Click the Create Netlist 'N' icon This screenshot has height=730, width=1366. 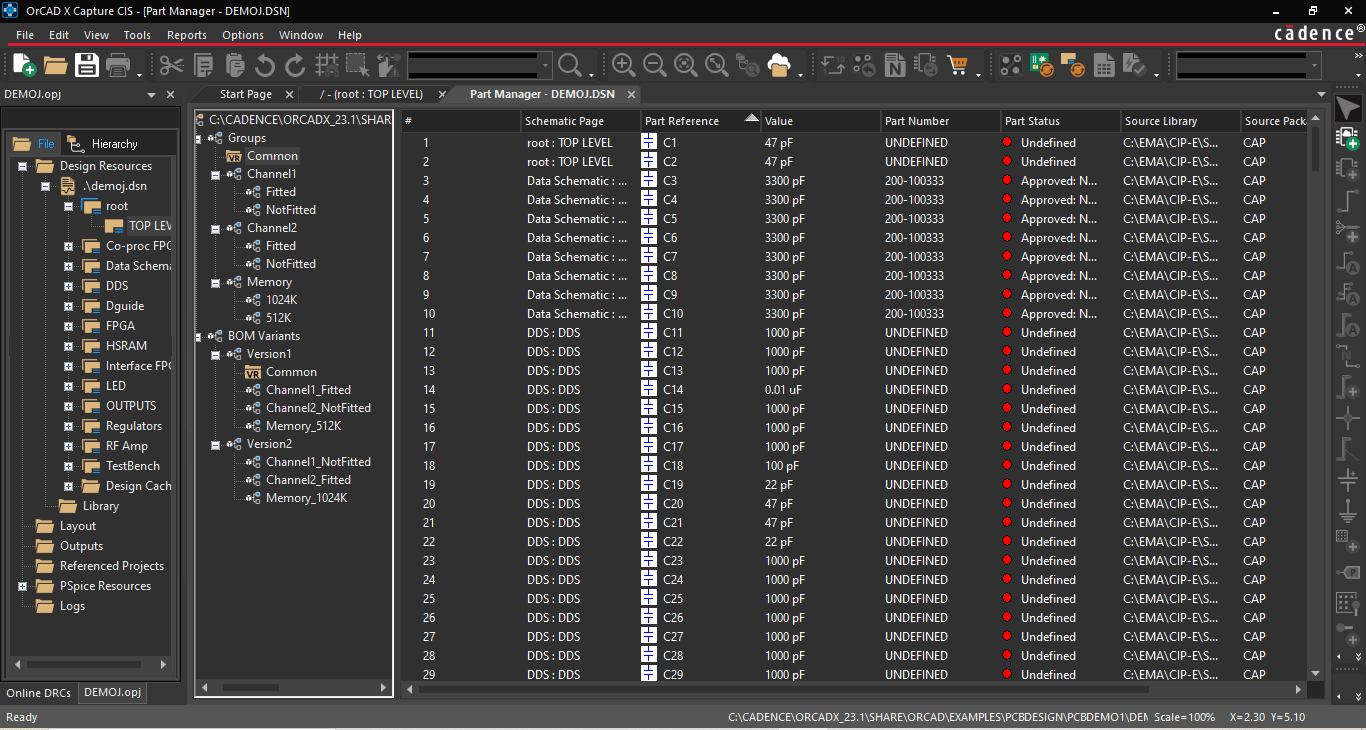[895, 66]
